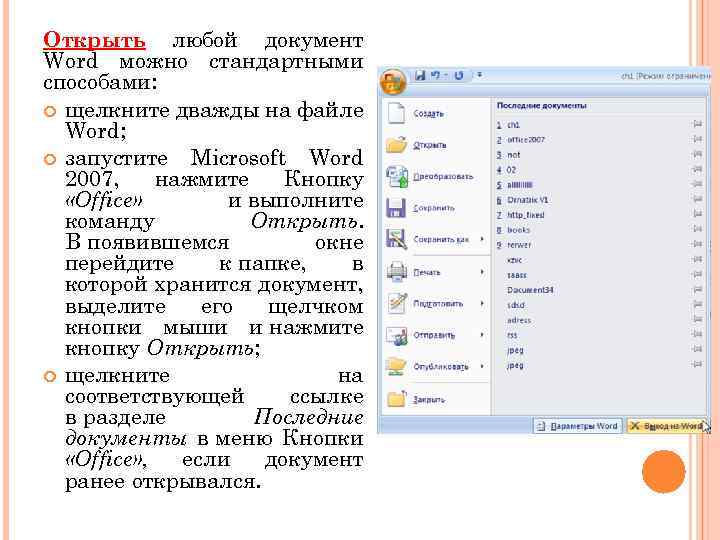
Task: Expand the Отправить submenu arrow
Action: tap(482, 335)
